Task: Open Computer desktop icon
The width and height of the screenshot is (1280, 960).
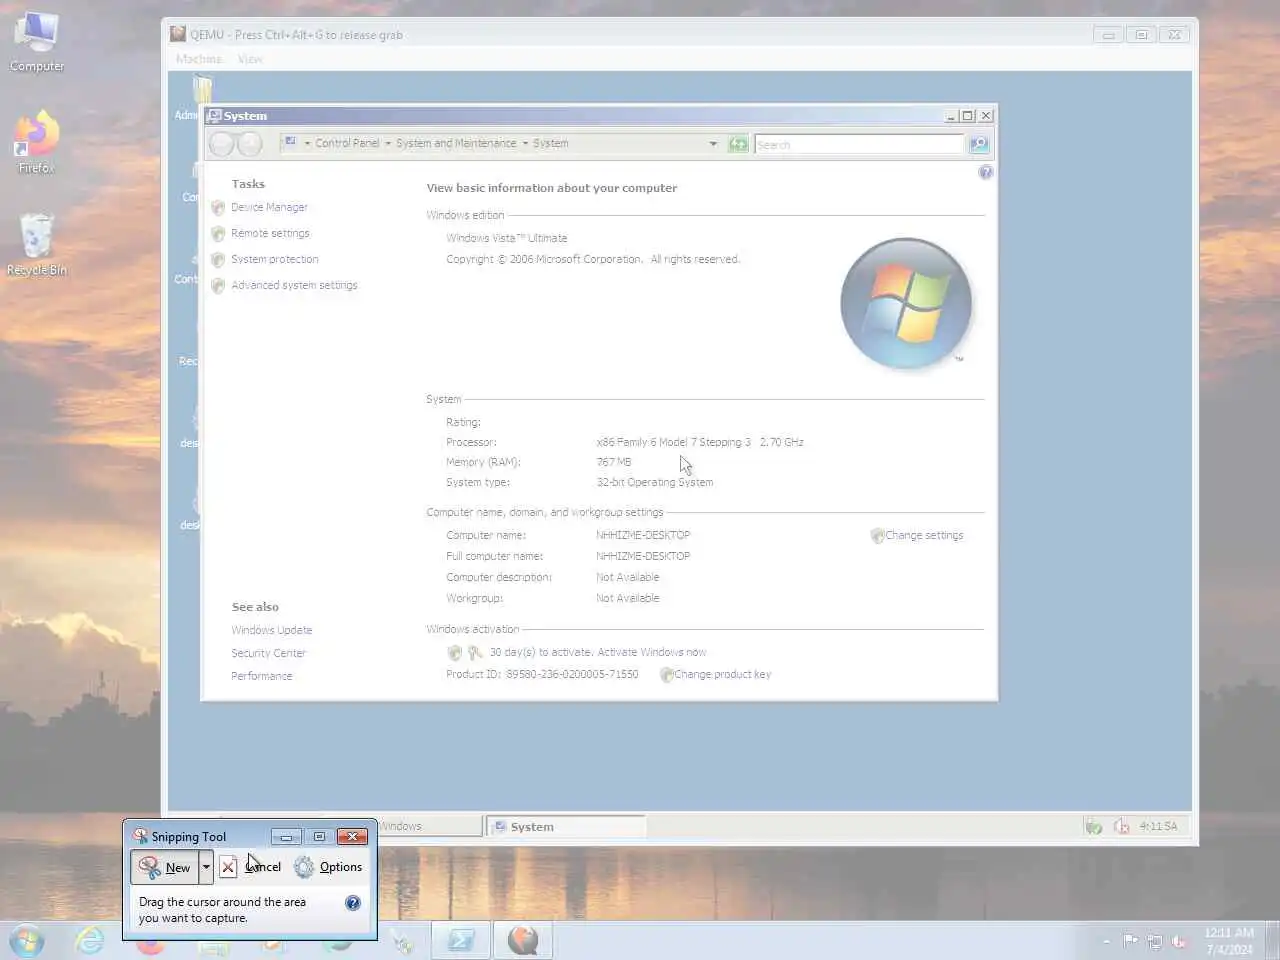Action: coord(37,42)
